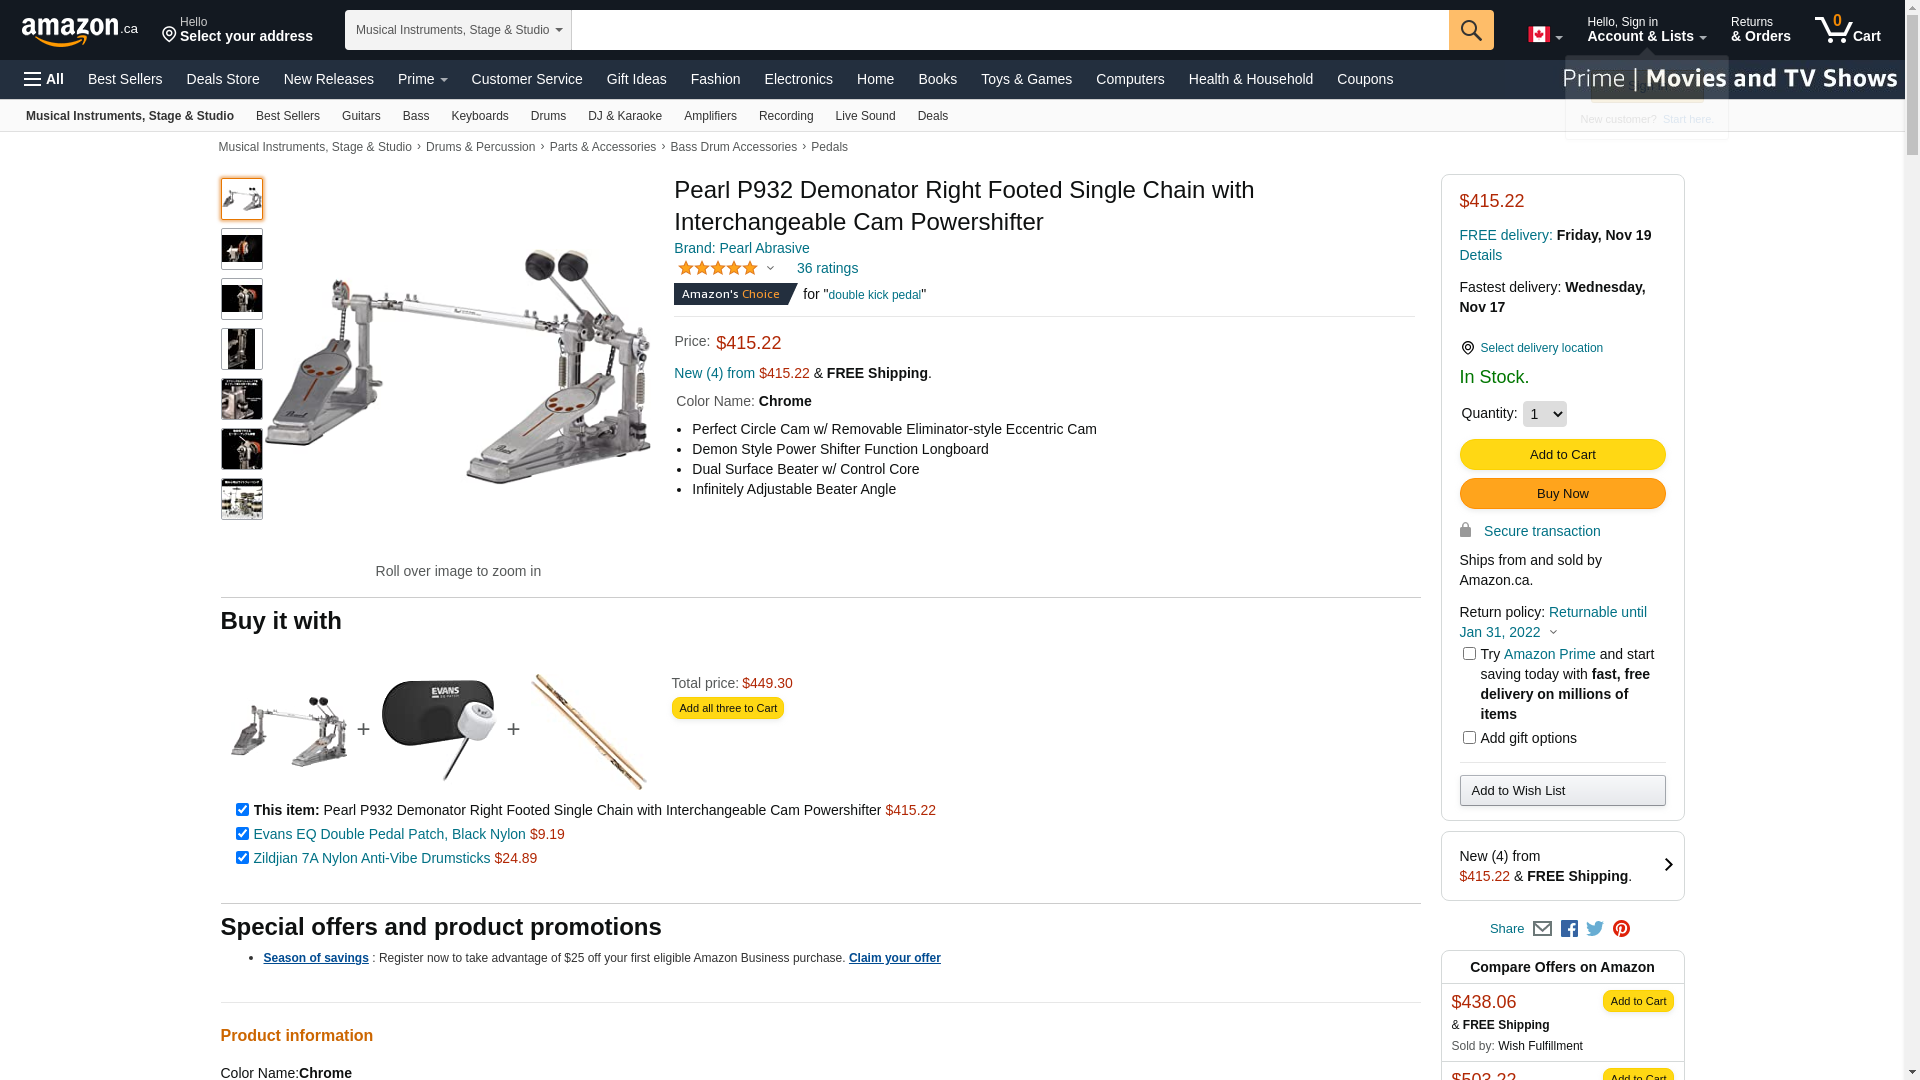Click the Add to Cart button
The image size is (1920, 1080).
pyautogui.click(x=1562, y=455)
